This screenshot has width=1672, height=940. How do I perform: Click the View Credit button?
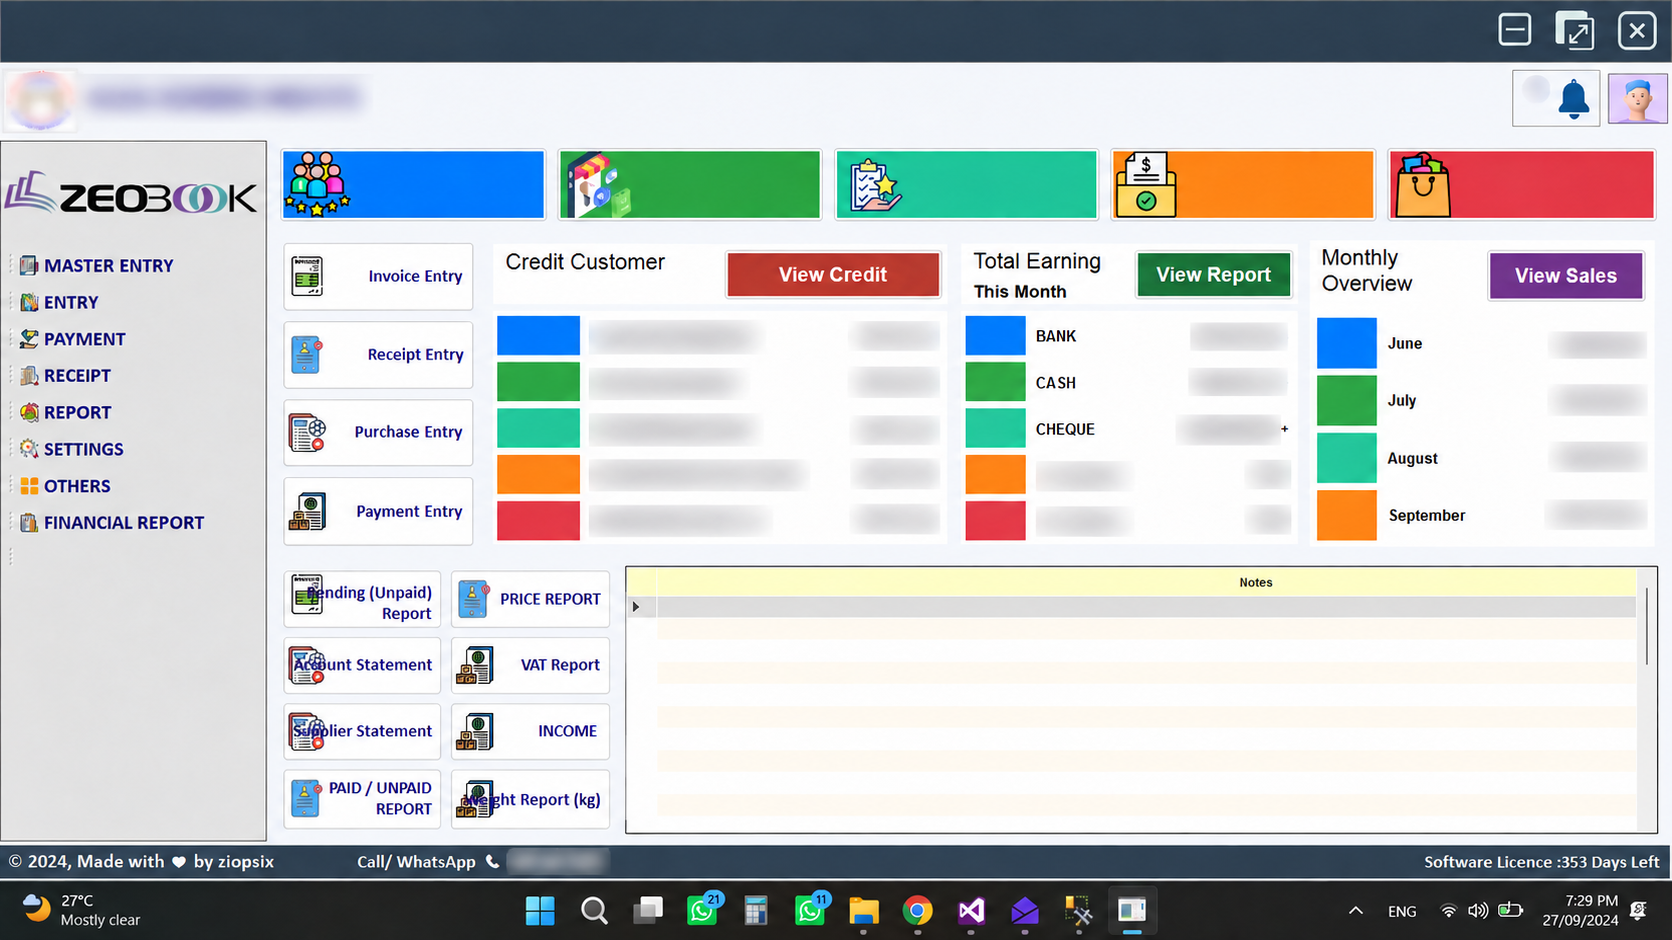pyautogui.click(x=833, y=275)
